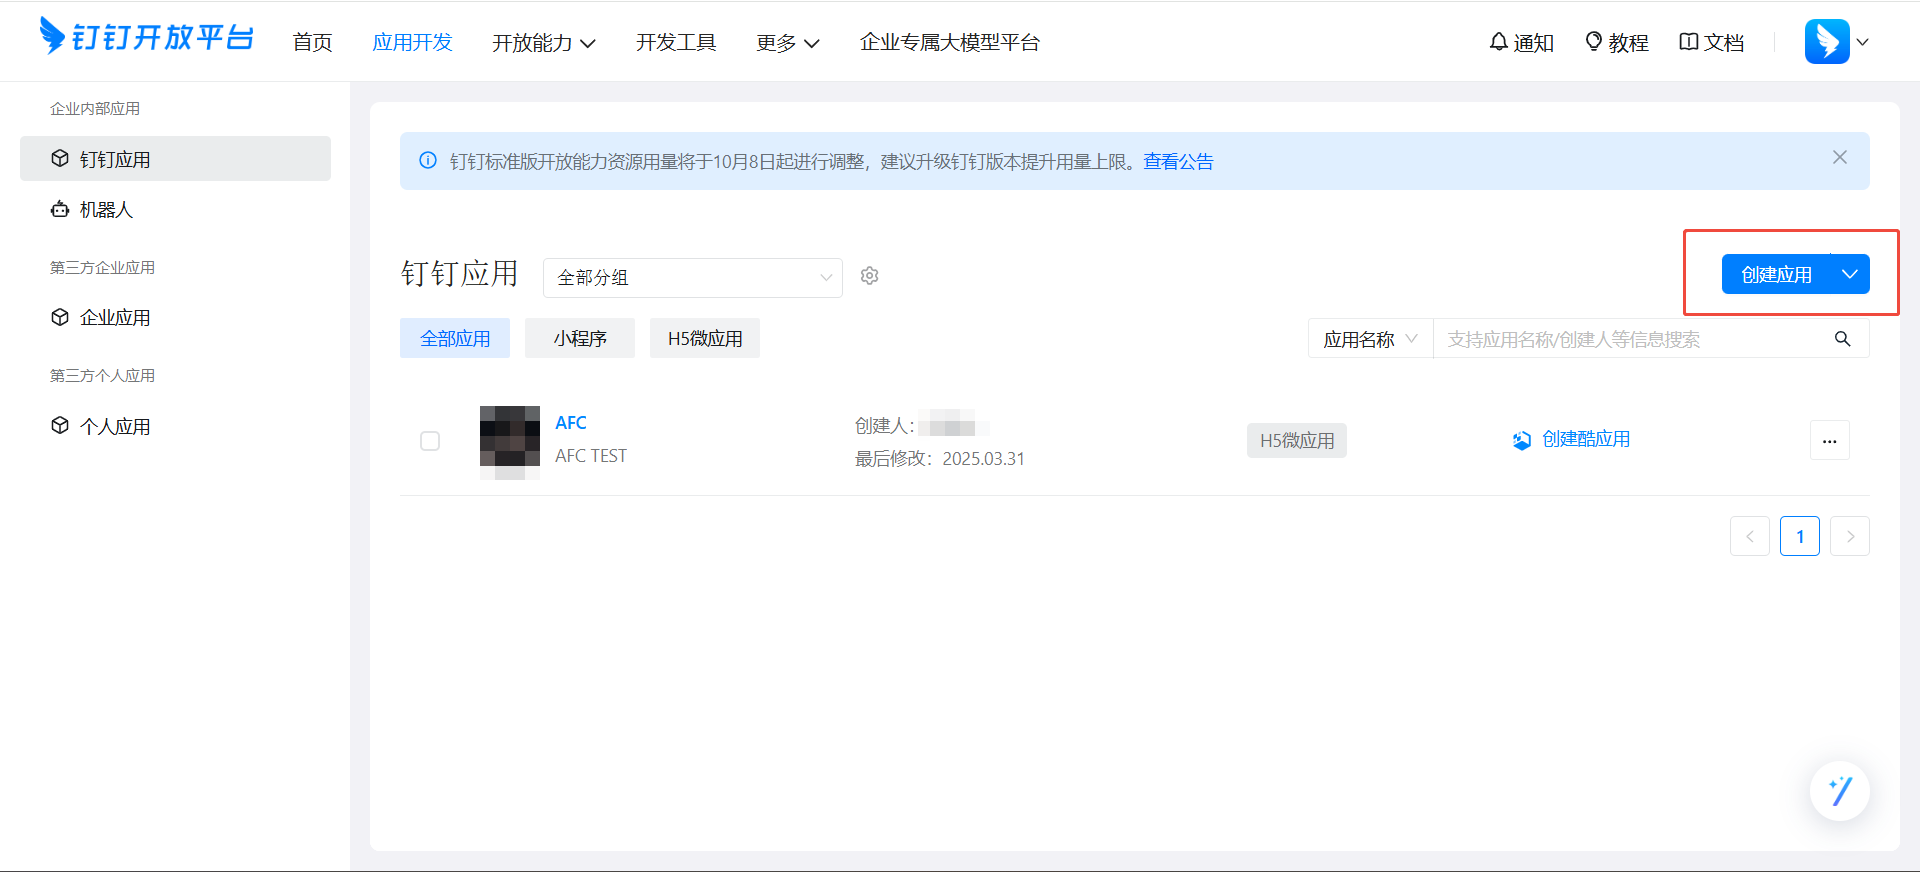Select page 1 in pagination
Viewport: 1920px width, 872px height.
1800,536
